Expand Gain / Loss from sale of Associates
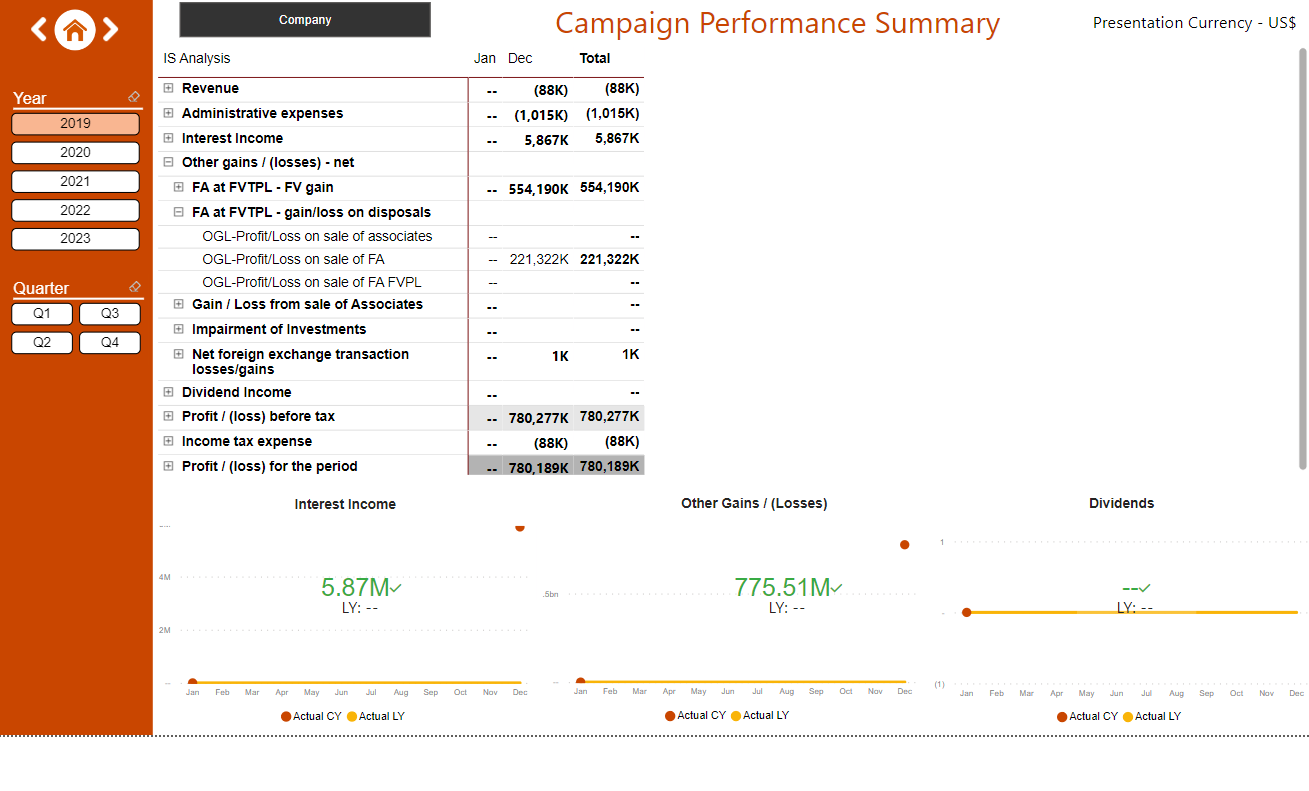This screenshot has height=791, width=1309. point(179,304)
